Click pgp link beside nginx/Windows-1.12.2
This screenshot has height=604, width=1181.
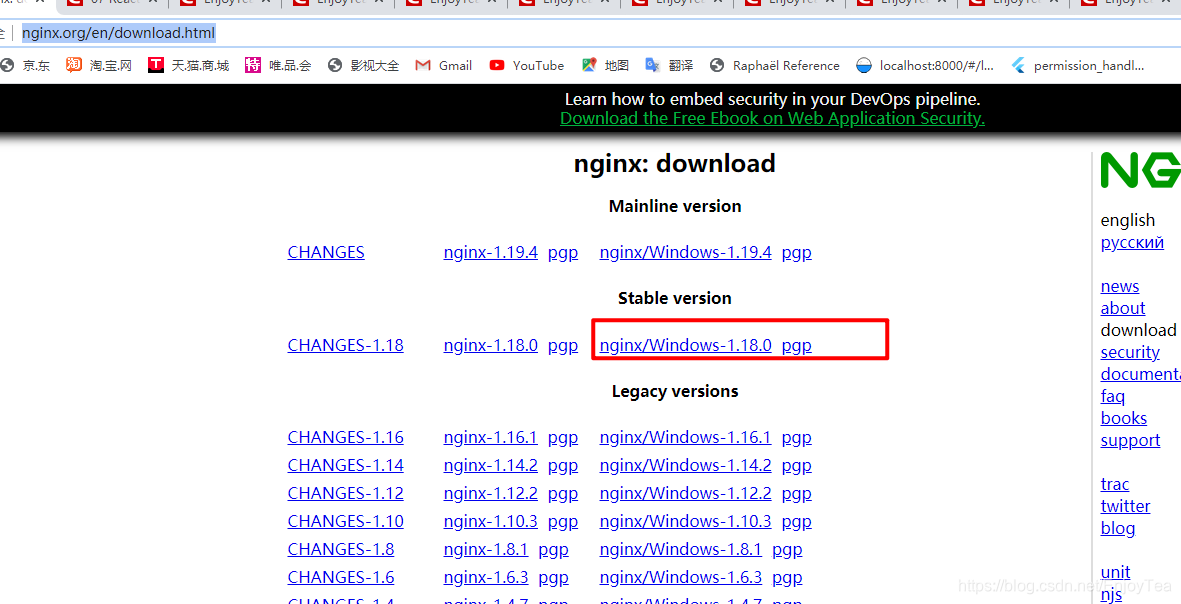797,493
